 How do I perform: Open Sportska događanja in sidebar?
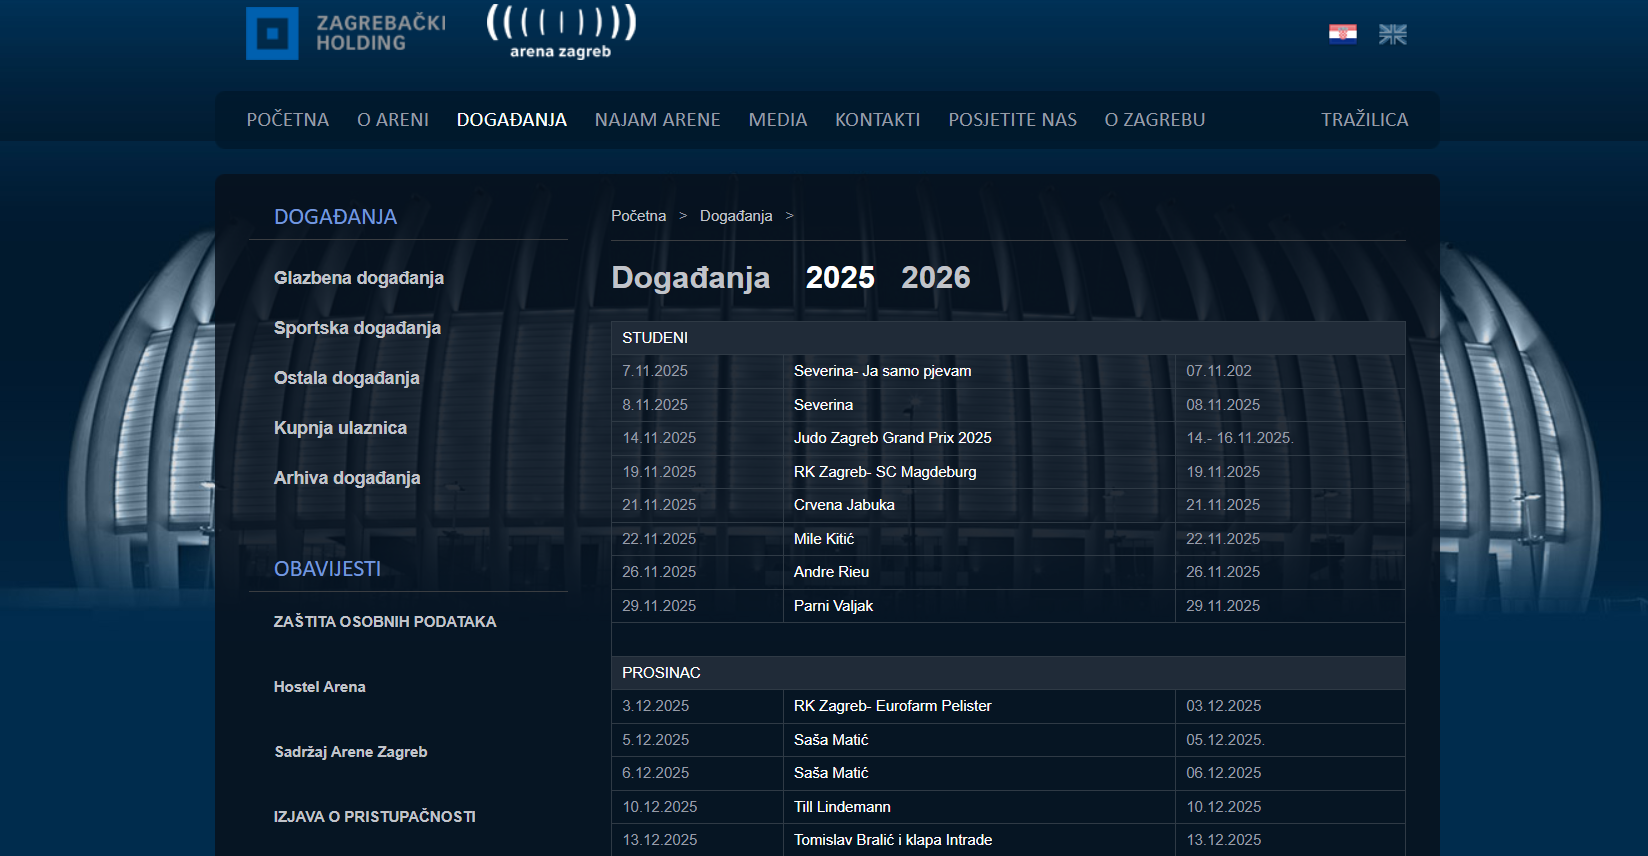point(357,328)
